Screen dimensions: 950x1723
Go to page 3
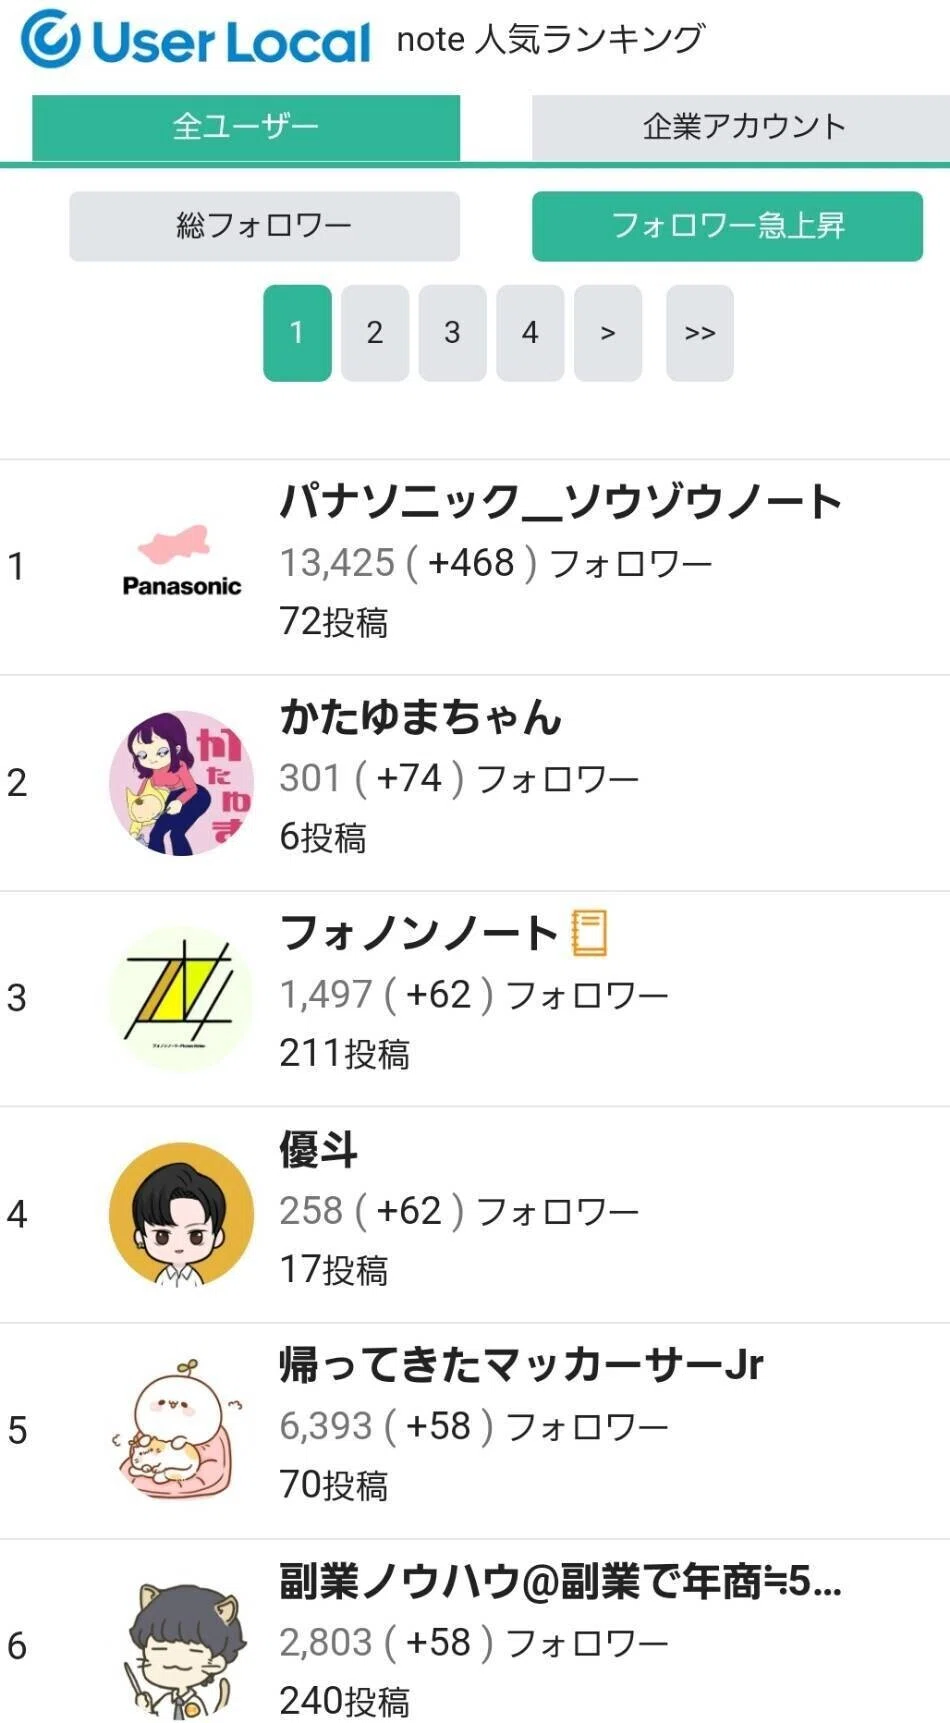[452, 333]
